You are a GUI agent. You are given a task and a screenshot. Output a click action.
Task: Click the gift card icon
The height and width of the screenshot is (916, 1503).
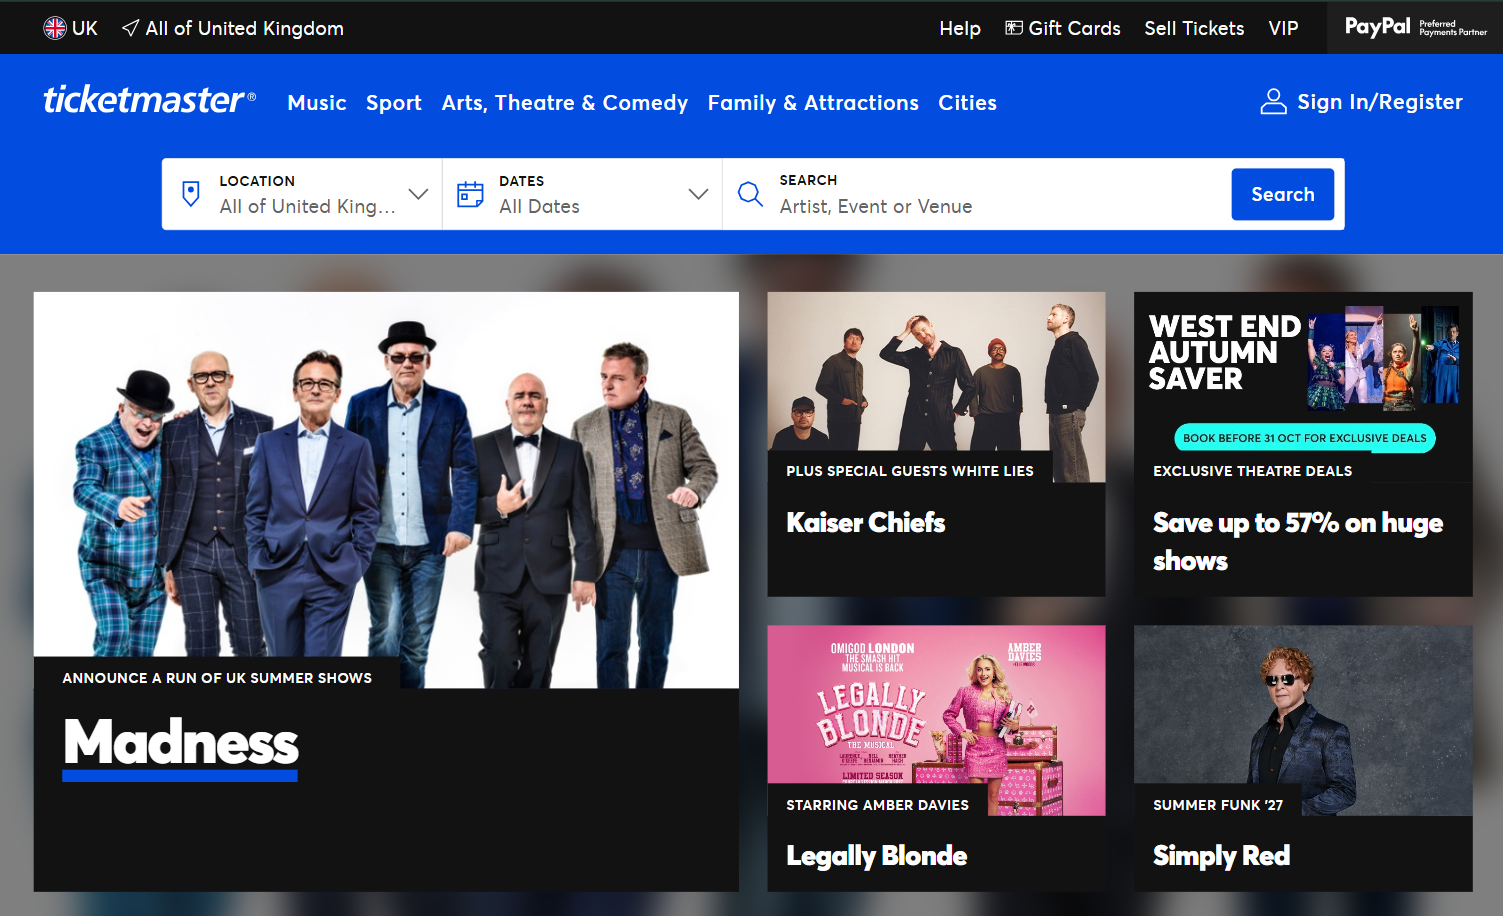1014,28
